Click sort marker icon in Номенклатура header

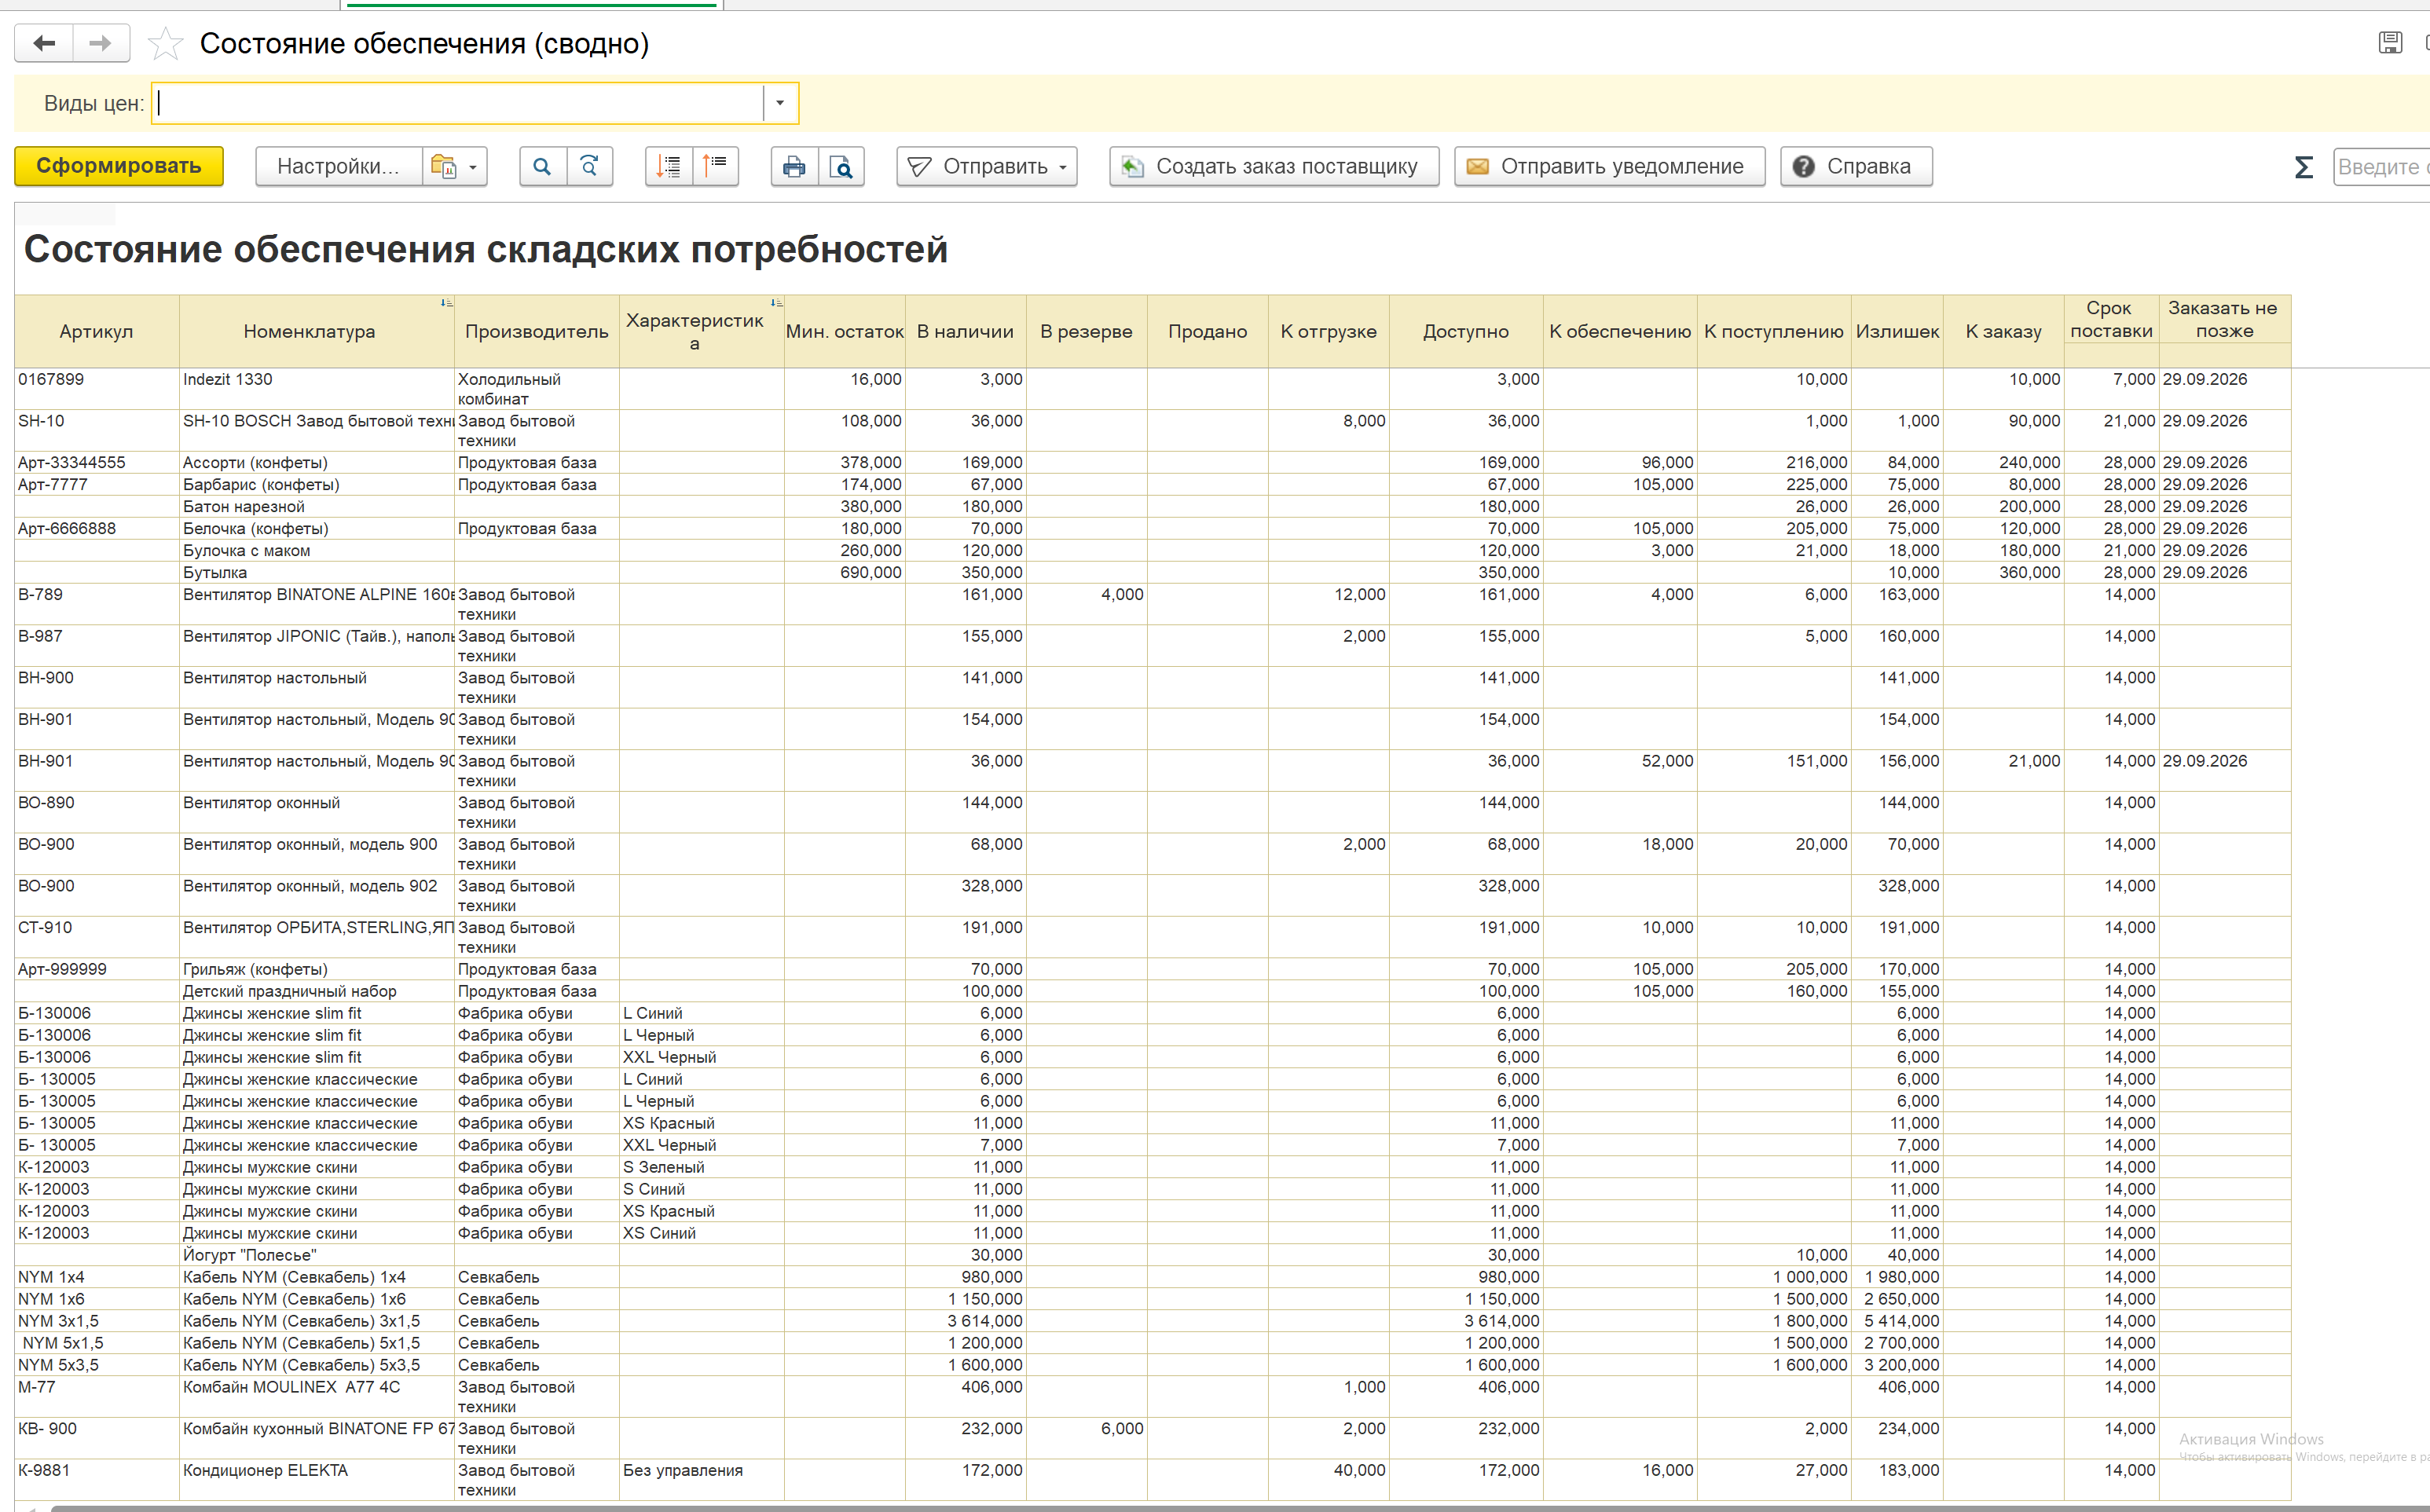446,302
